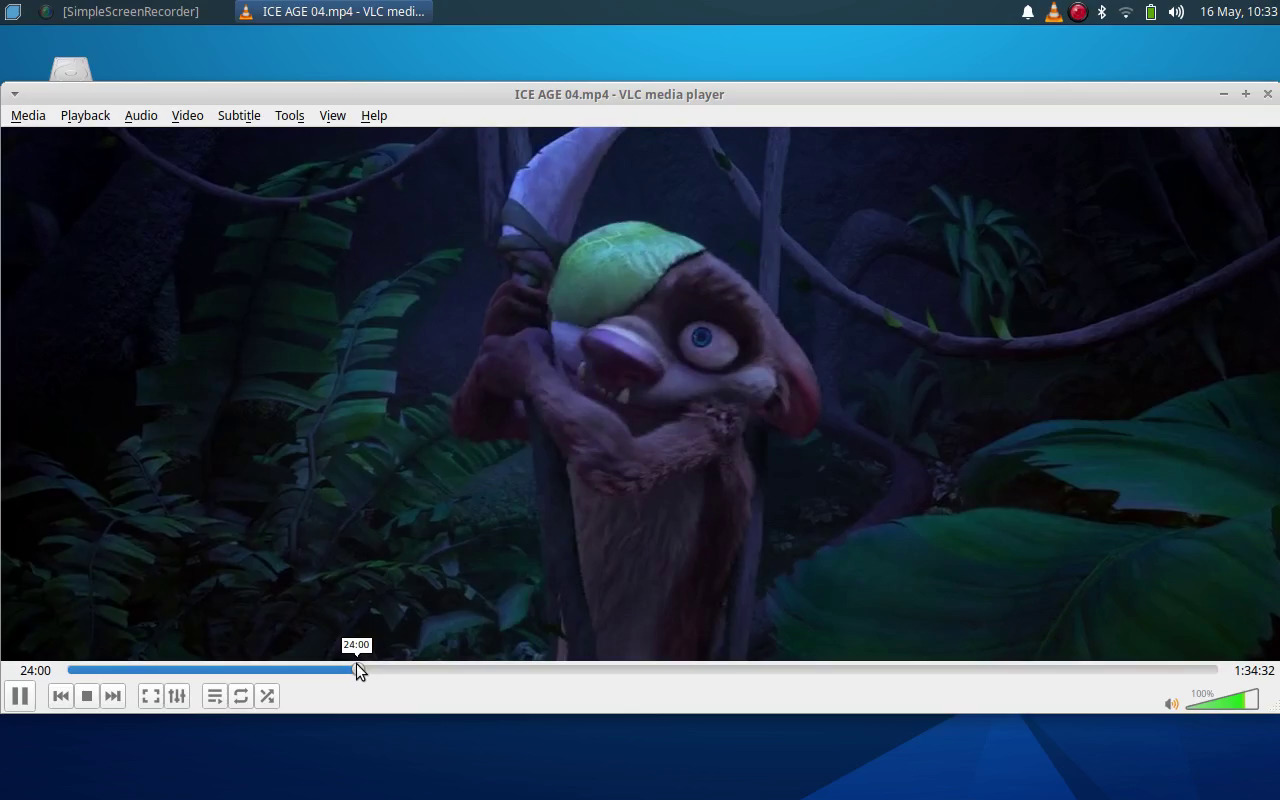
Task: Click VLC cone tray icon
Action: tap(1053, 12)
